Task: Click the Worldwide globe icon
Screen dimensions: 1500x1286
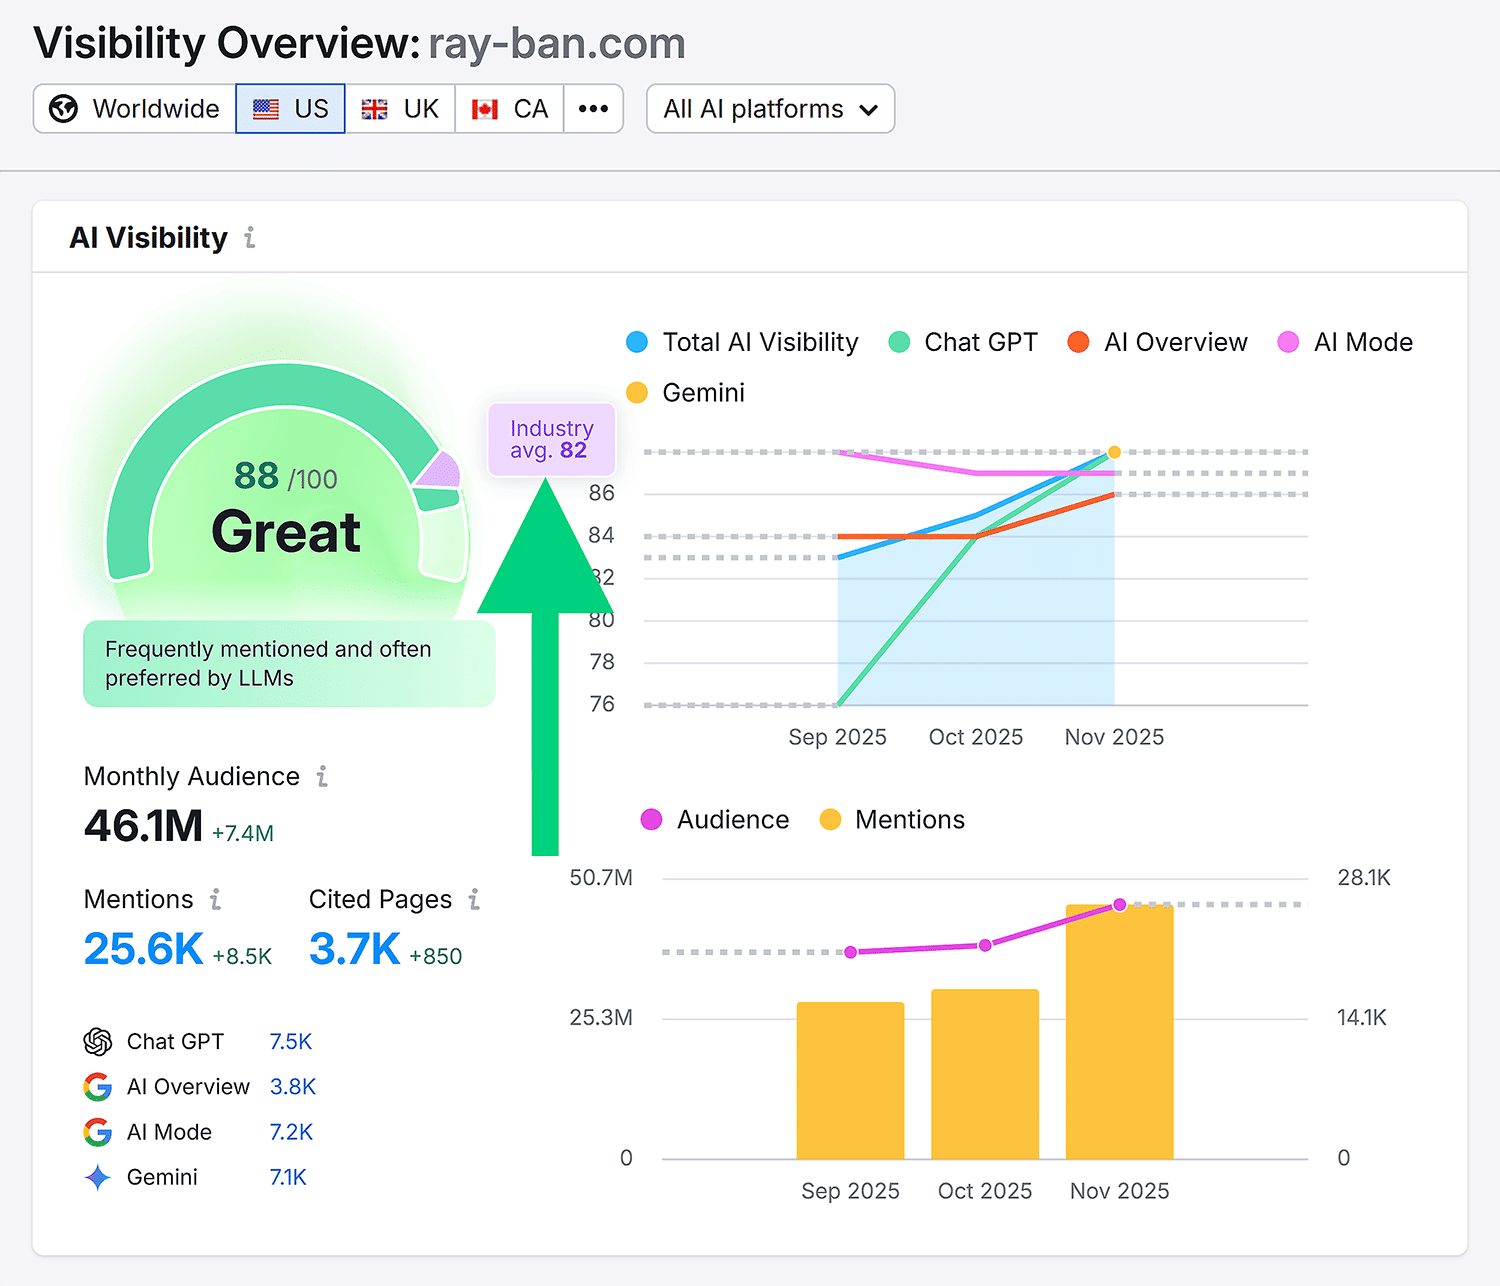Action: point(64,108)
